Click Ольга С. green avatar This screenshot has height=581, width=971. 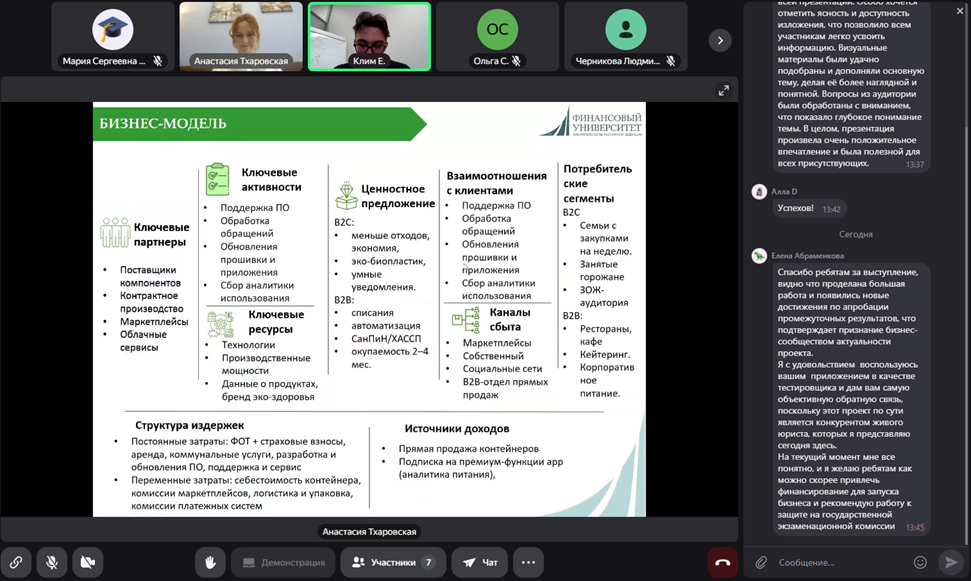497,30
